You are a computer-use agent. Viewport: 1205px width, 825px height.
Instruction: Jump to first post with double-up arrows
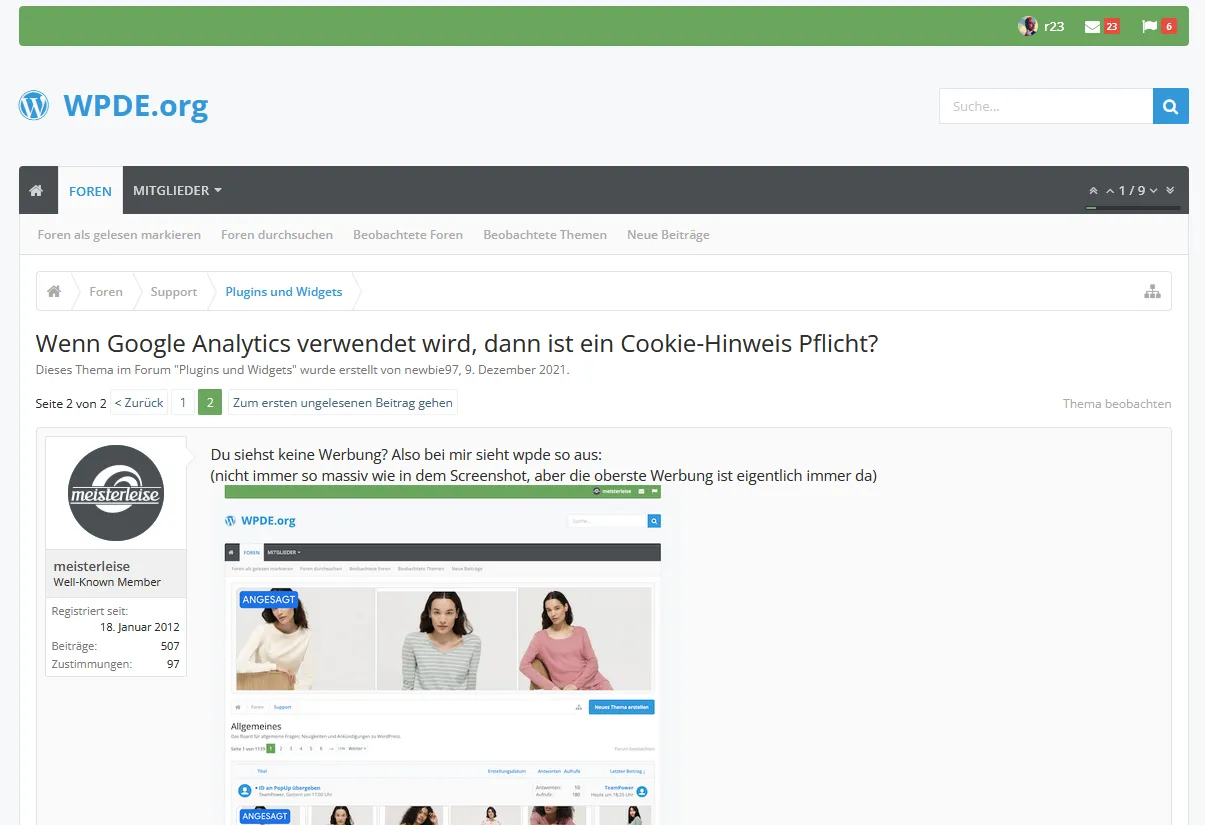coord(1093,191)
